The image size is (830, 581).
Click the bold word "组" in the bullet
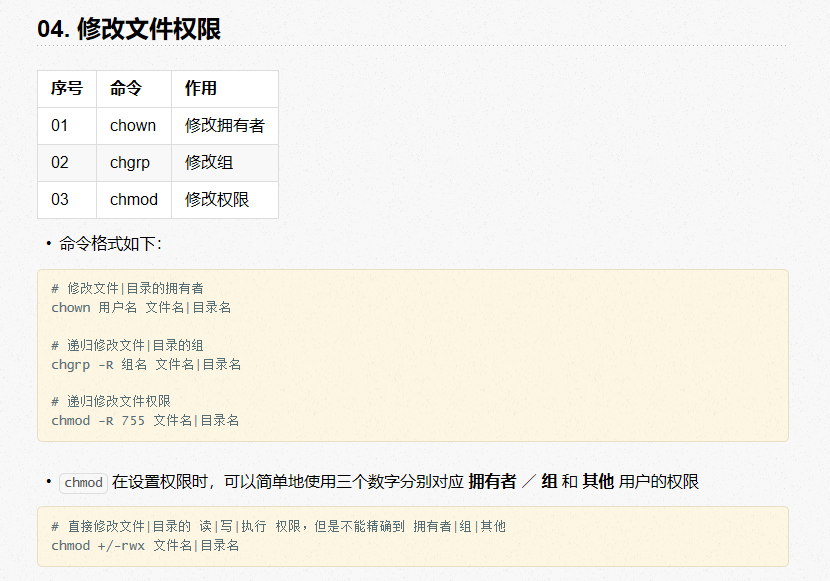click(x=549, y=482)
